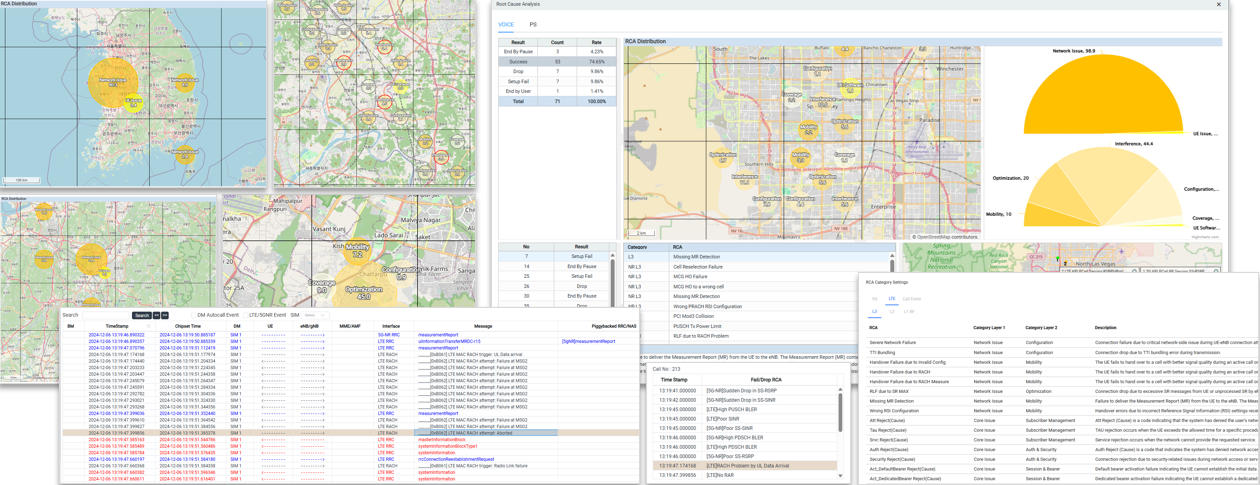Switch to the PS tab

pos(533,25)
